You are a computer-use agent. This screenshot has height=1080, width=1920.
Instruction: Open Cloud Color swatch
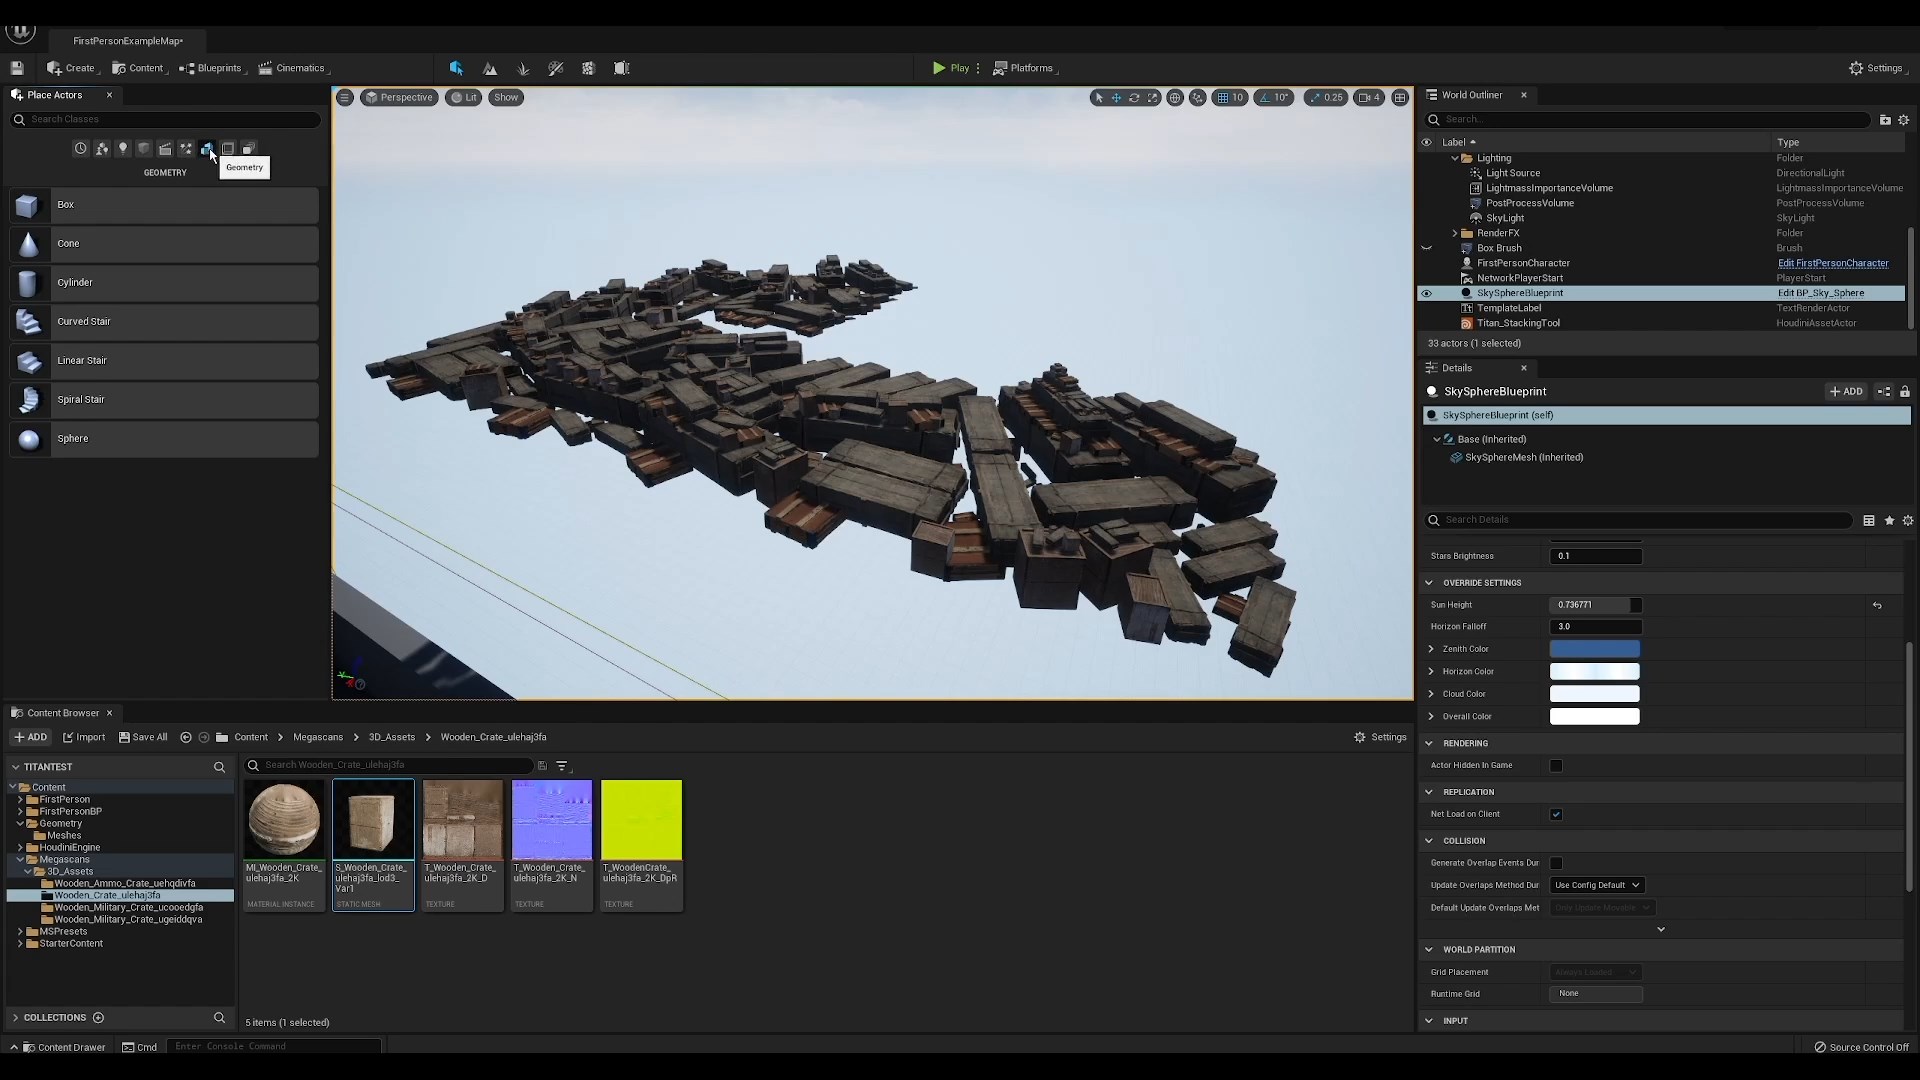click(1594, 694)
